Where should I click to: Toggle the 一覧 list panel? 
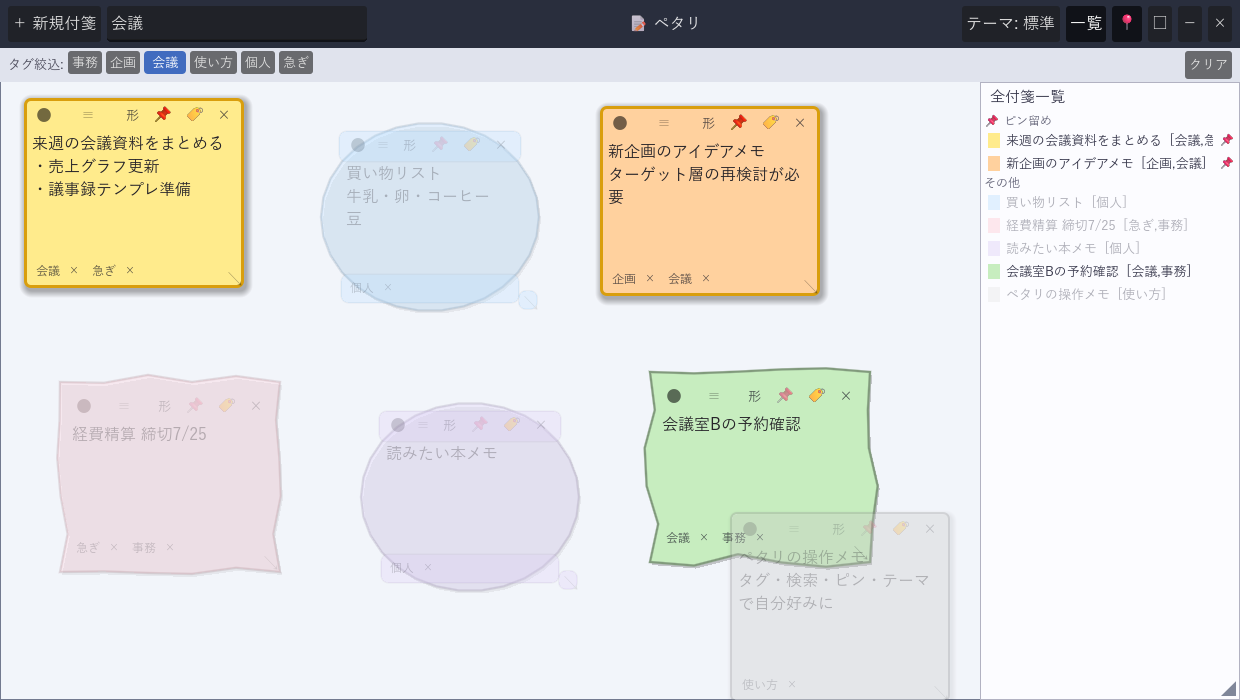point(1086,23)
